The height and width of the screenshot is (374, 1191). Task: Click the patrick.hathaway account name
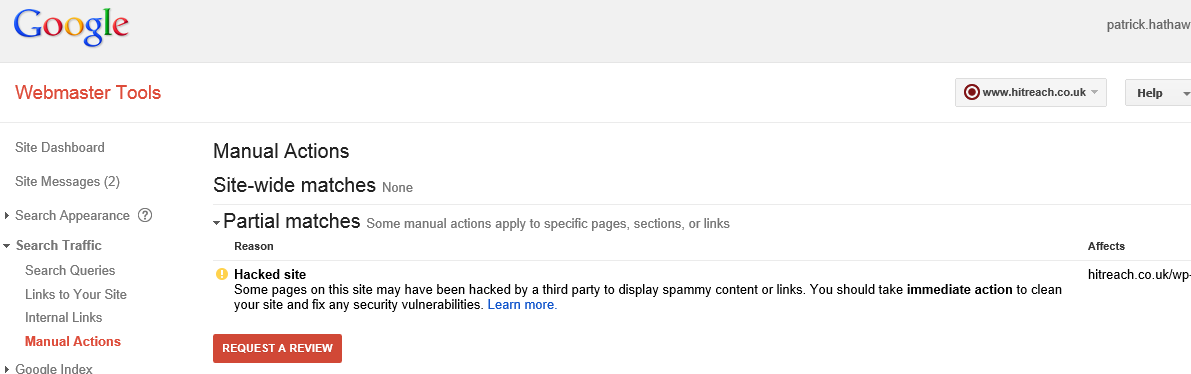pyautogui.click(x=1148, y=24)
